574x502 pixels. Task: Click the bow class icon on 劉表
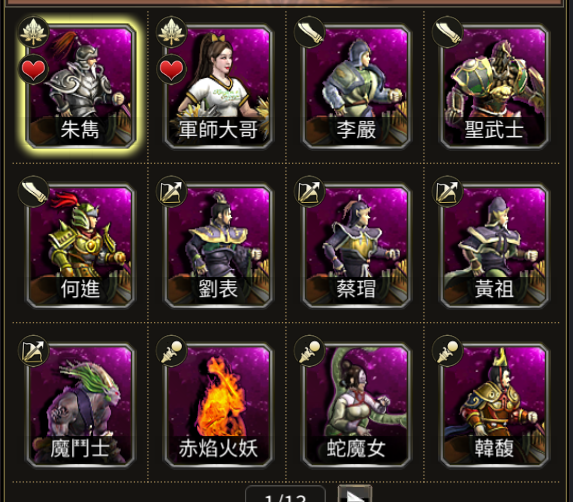(171, 191)
